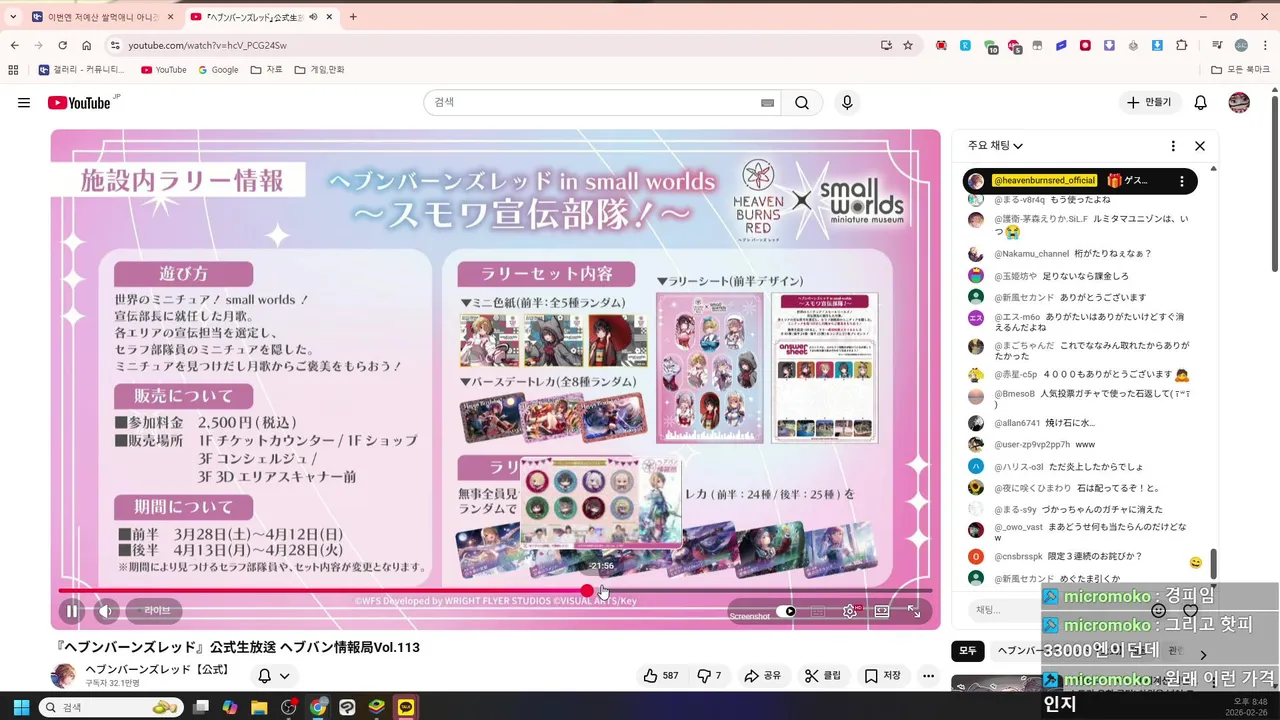Expand the 자료 bookmark folder

pyautogui.click(x=267, y=70)
